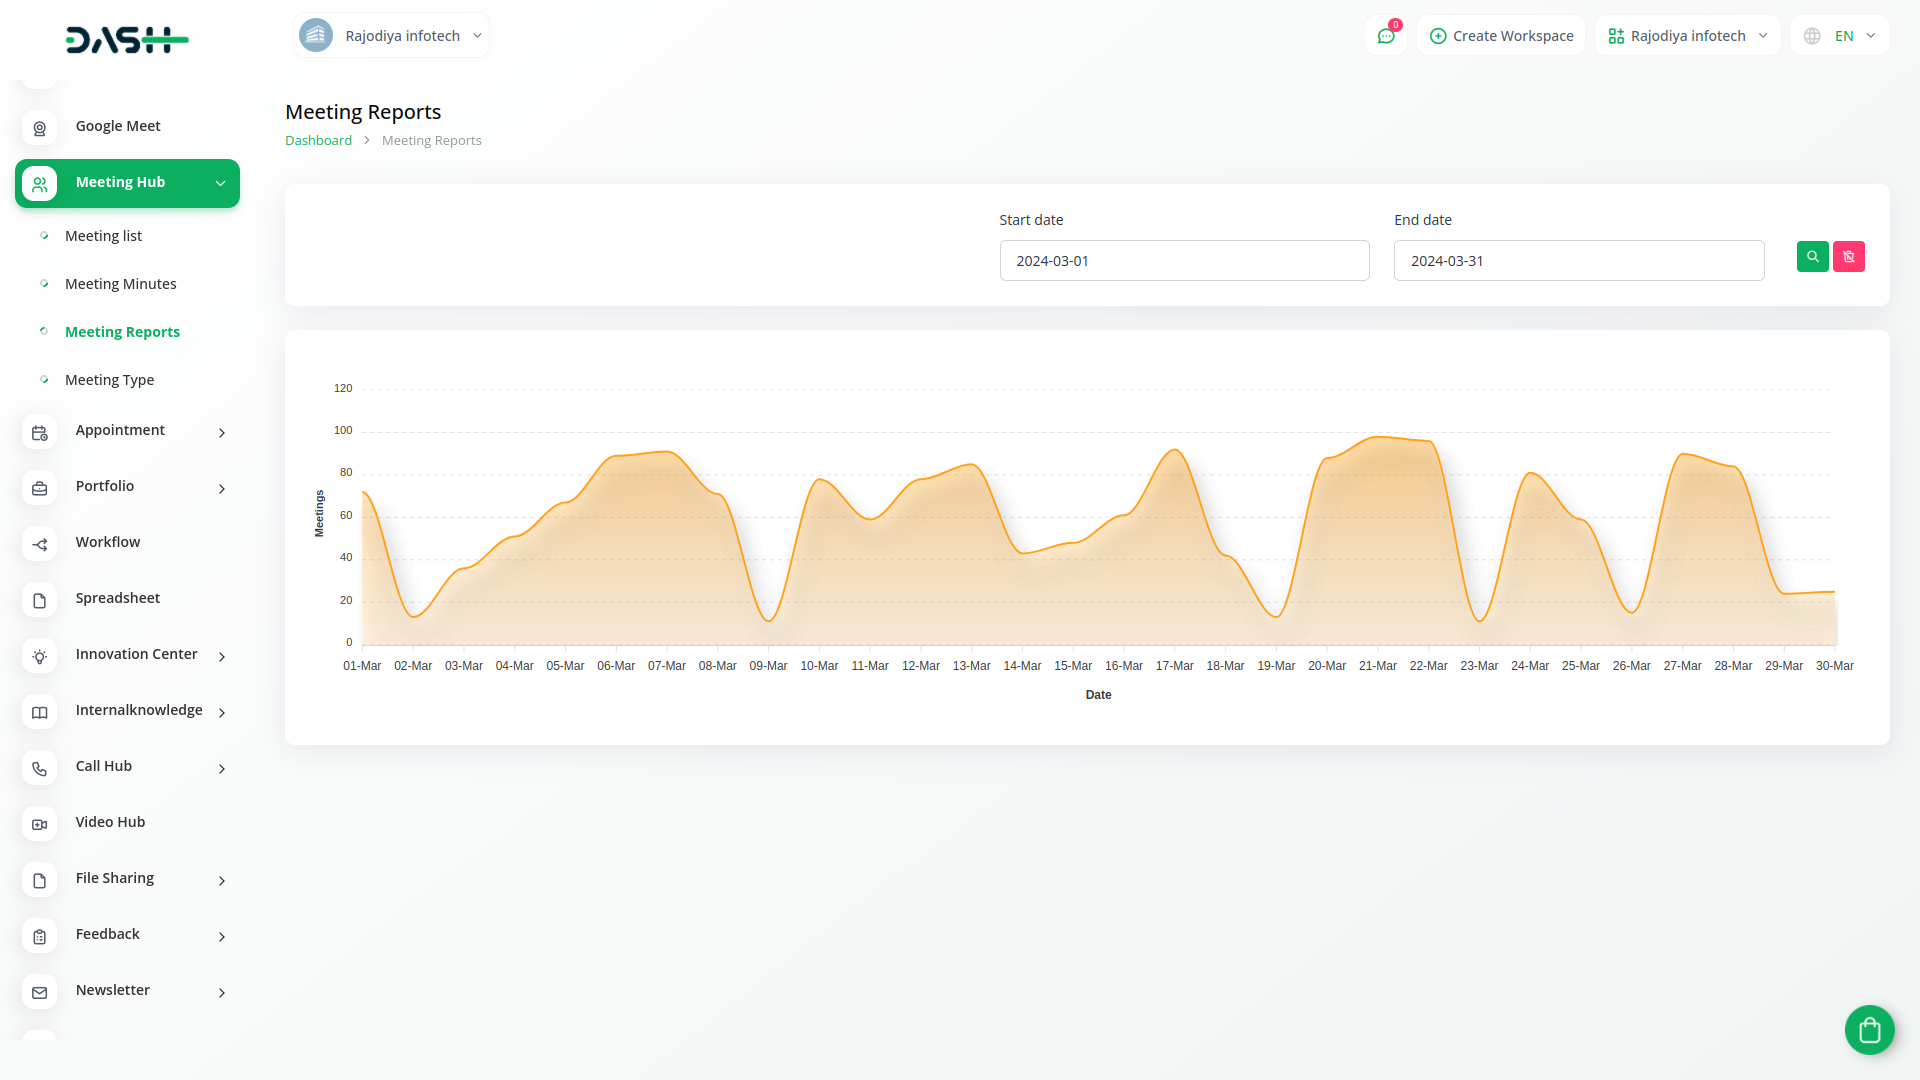The height and width of the screenshot is (1080, 1920).
Task: Collapse the Meeting Hub menu
Action: tap(220, 183)
